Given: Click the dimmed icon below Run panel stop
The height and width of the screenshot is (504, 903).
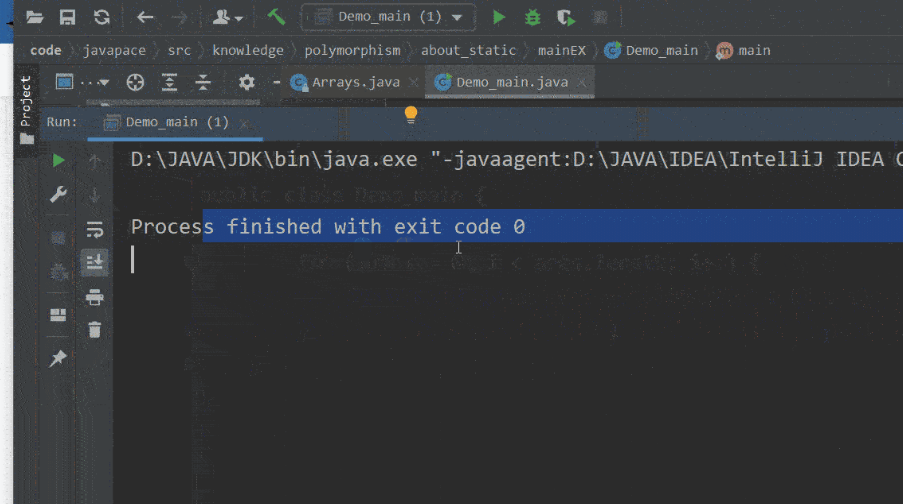Looking at the screenshot, I should pyautogui.click(x=58, y=271).
